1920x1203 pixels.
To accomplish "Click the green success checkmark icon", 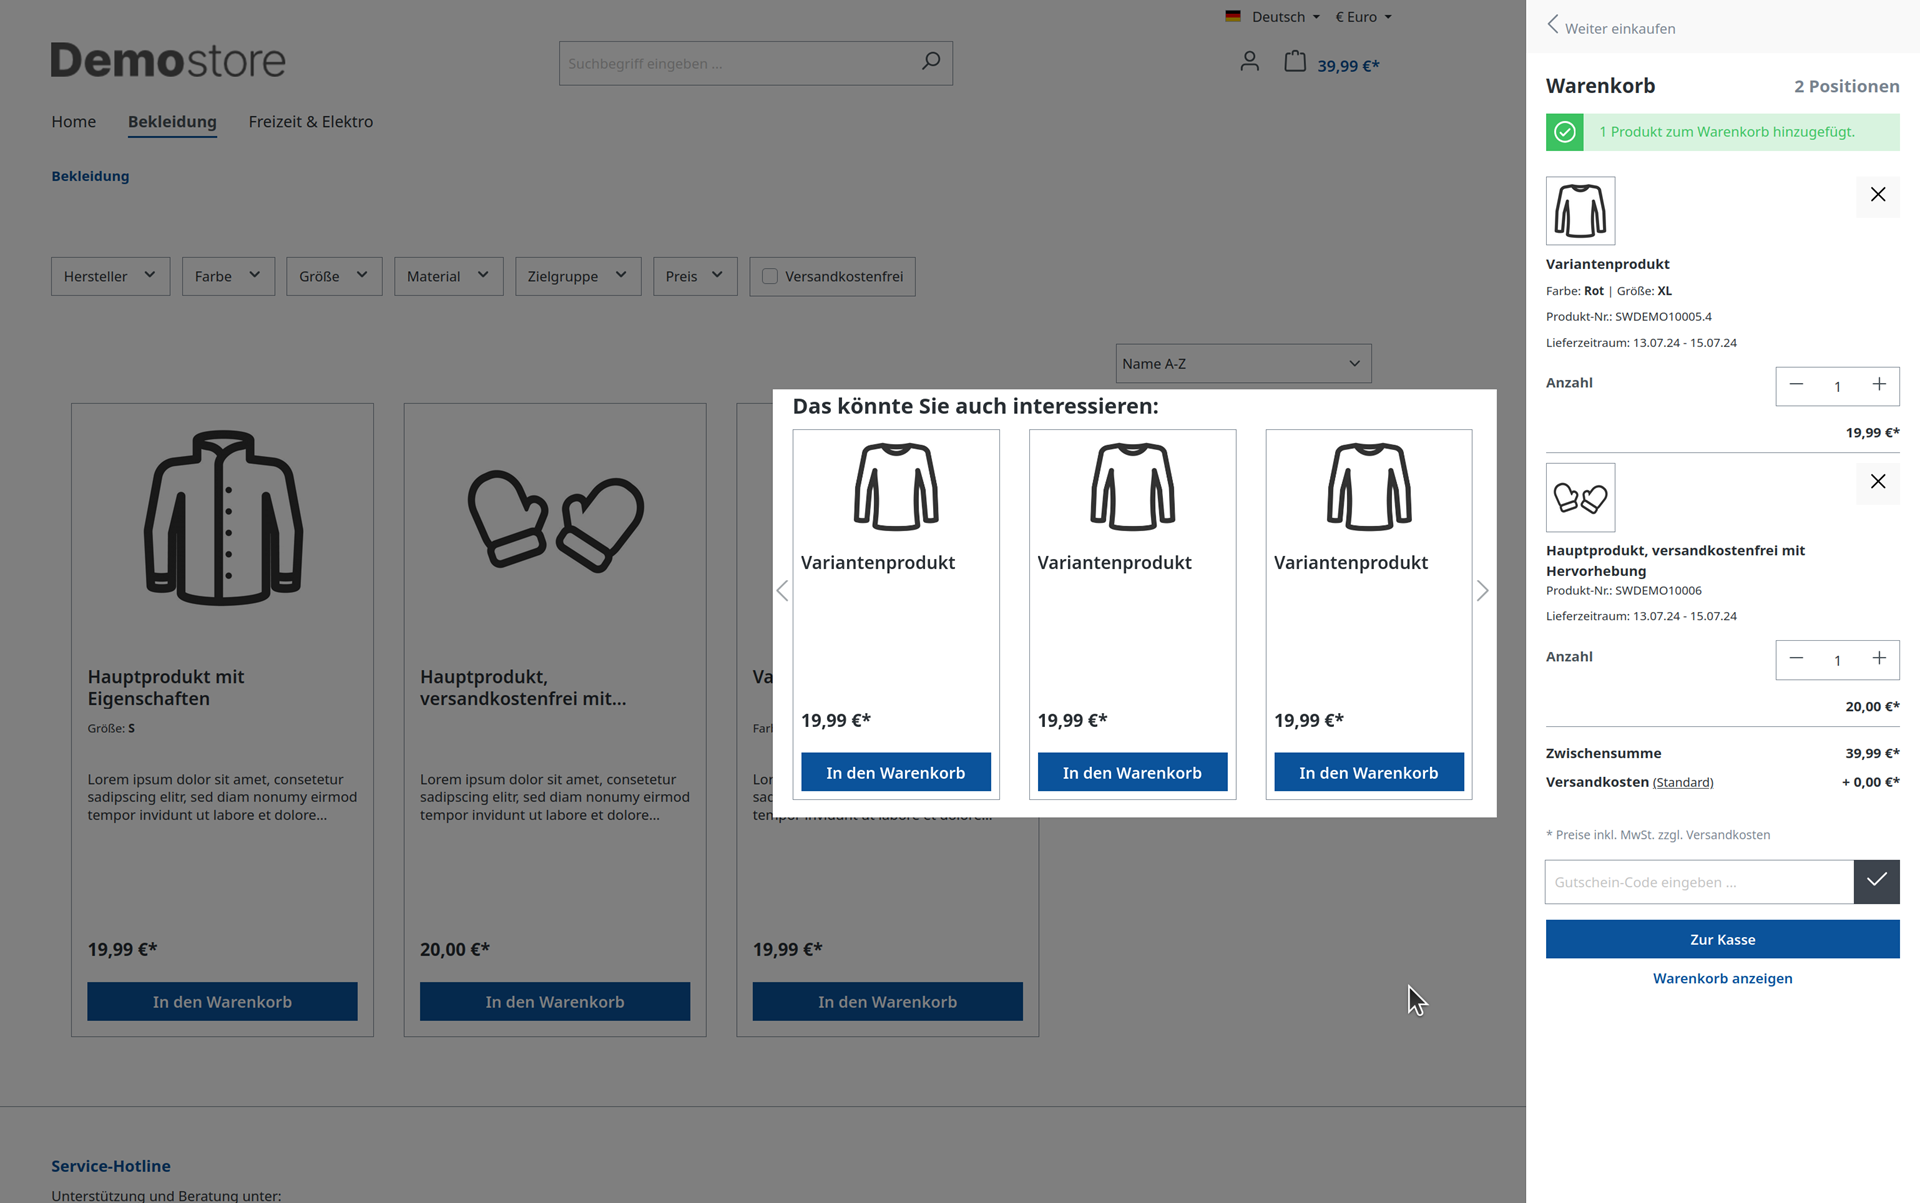I will (1565, 132).
